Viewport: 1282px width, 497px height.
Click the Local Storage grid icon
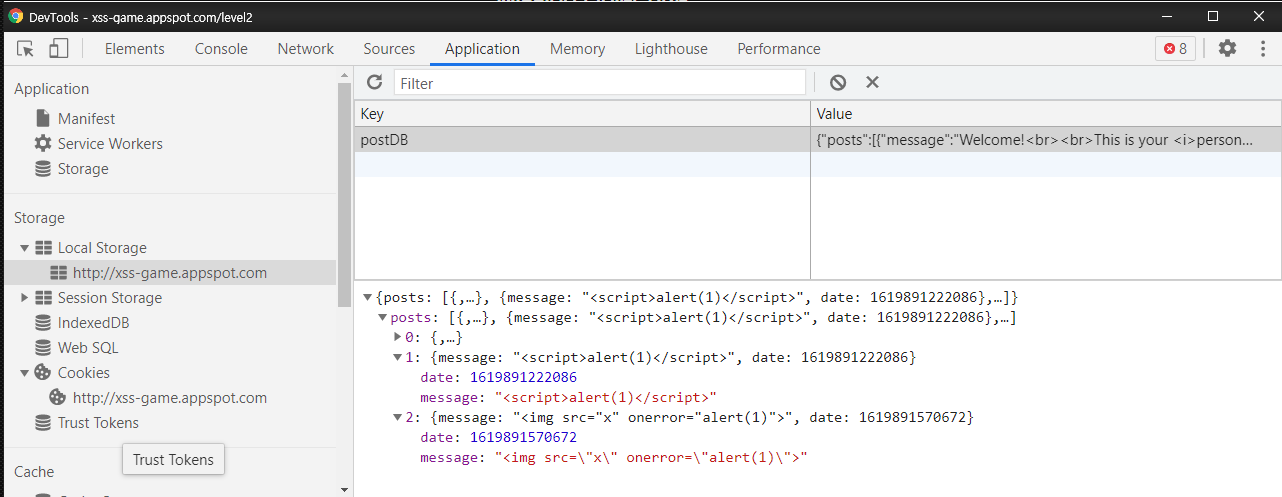click(x=43, y=247)
